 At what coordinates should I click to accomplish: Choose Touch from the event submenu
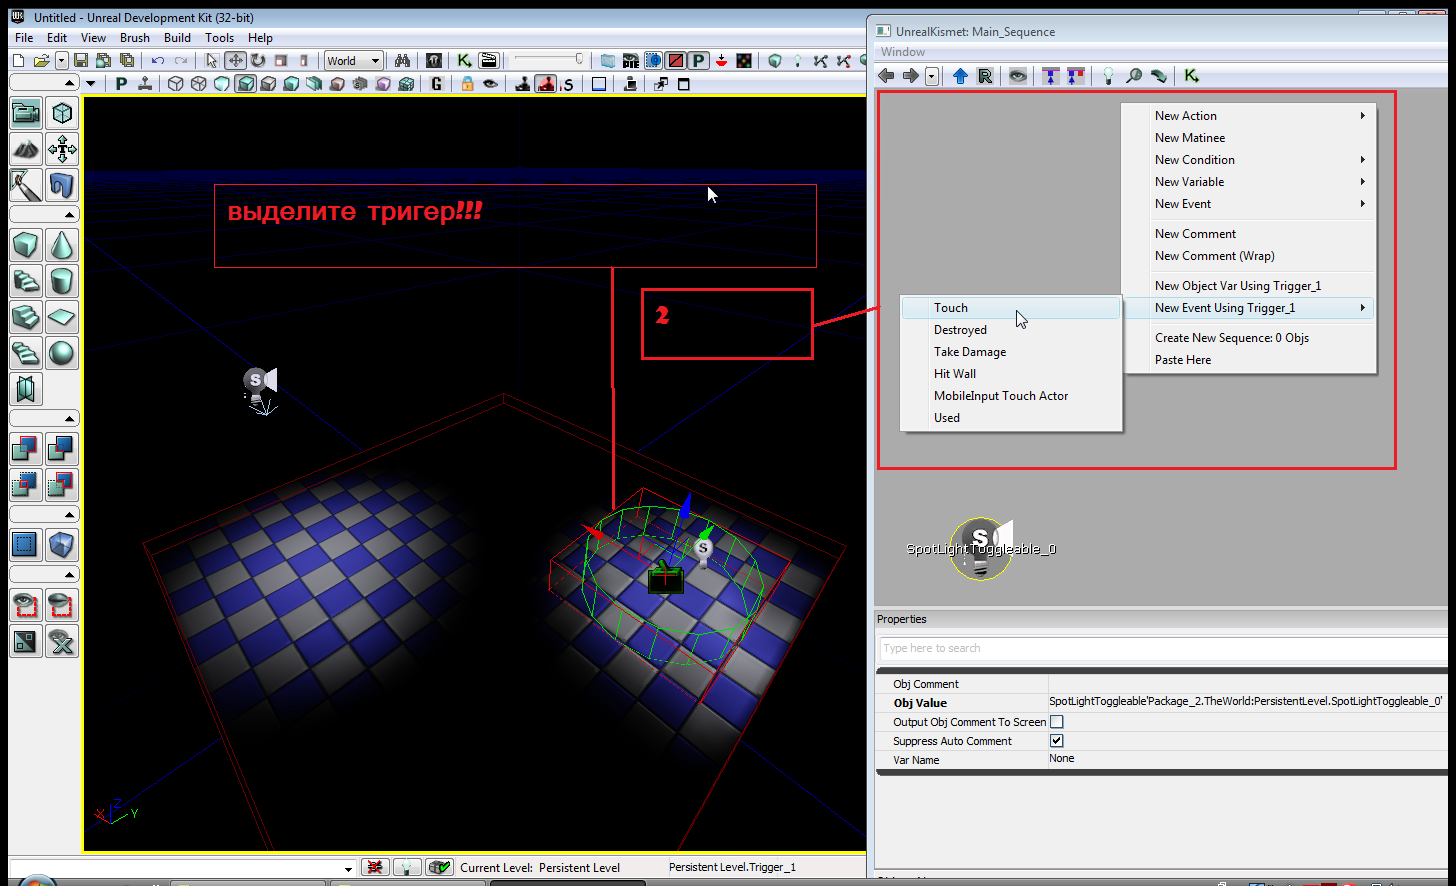(1011, 308)
